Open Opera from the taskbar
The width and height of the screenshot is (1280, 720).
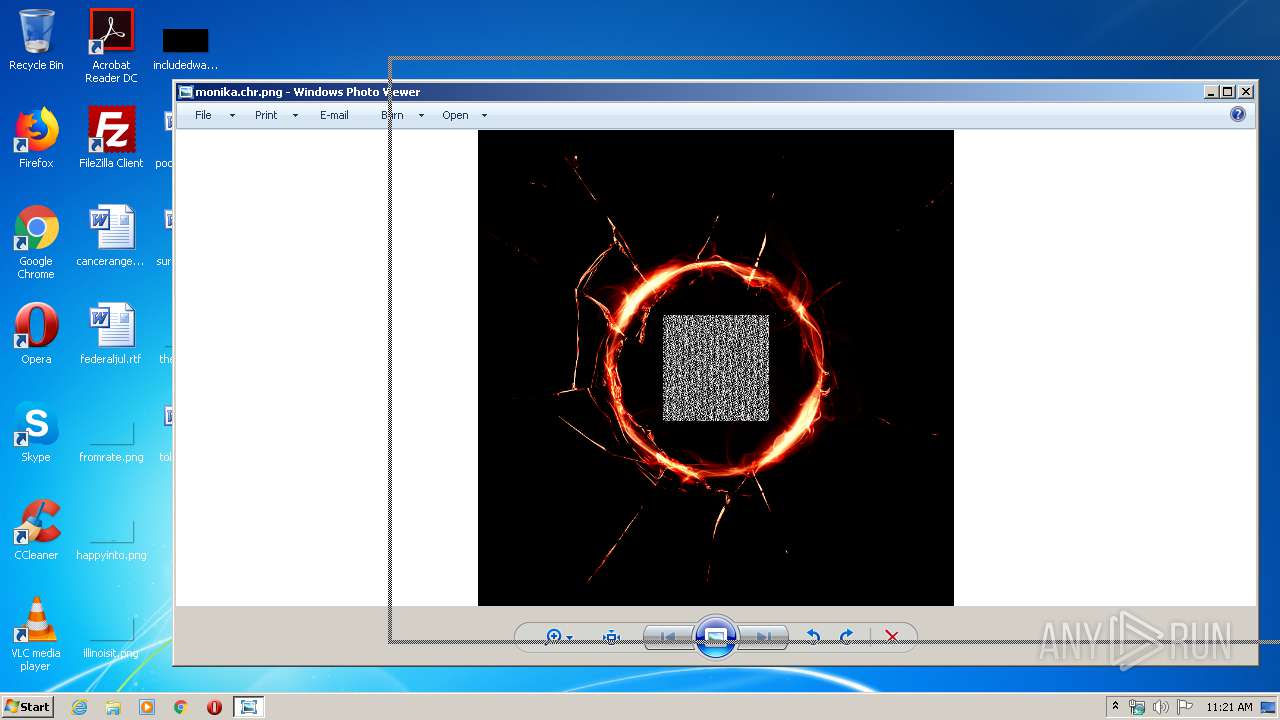pyautogui.click(x=214, y=707)
